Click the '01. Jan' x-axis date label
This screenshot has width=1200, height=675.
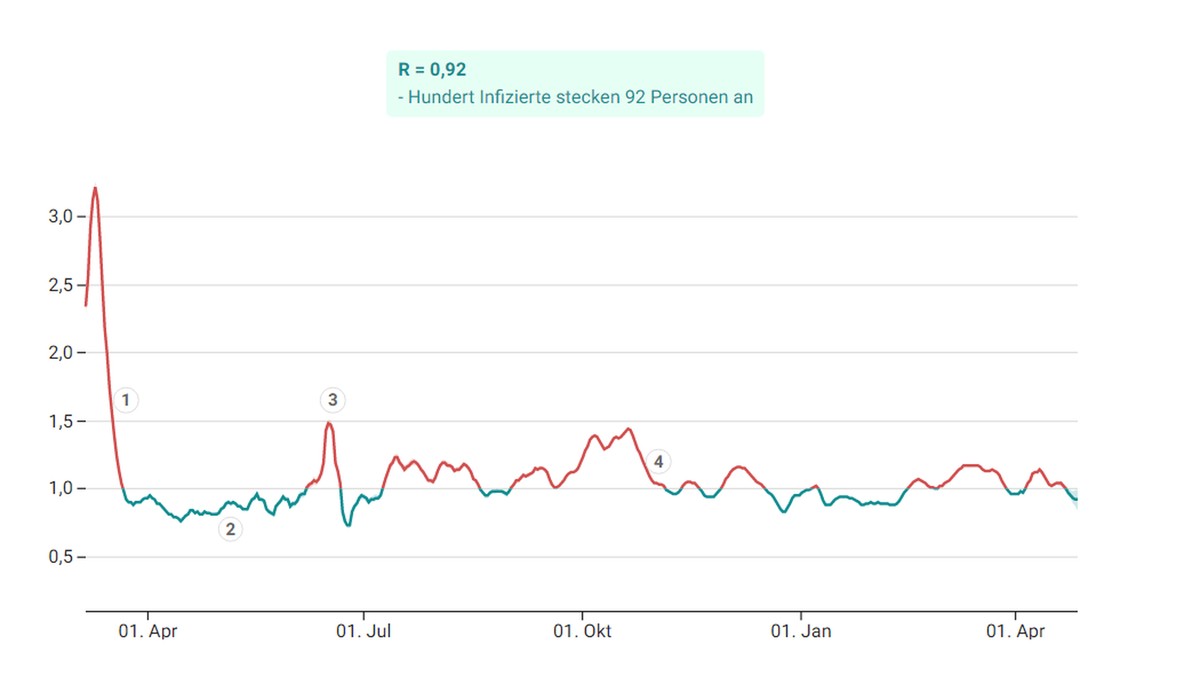[800, 632]
